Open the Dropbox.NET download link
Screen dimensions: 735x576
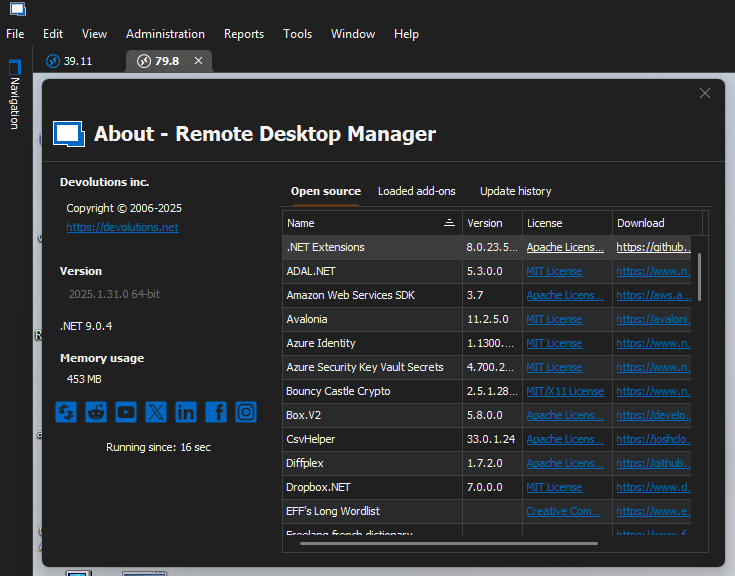tap(653, 487)
